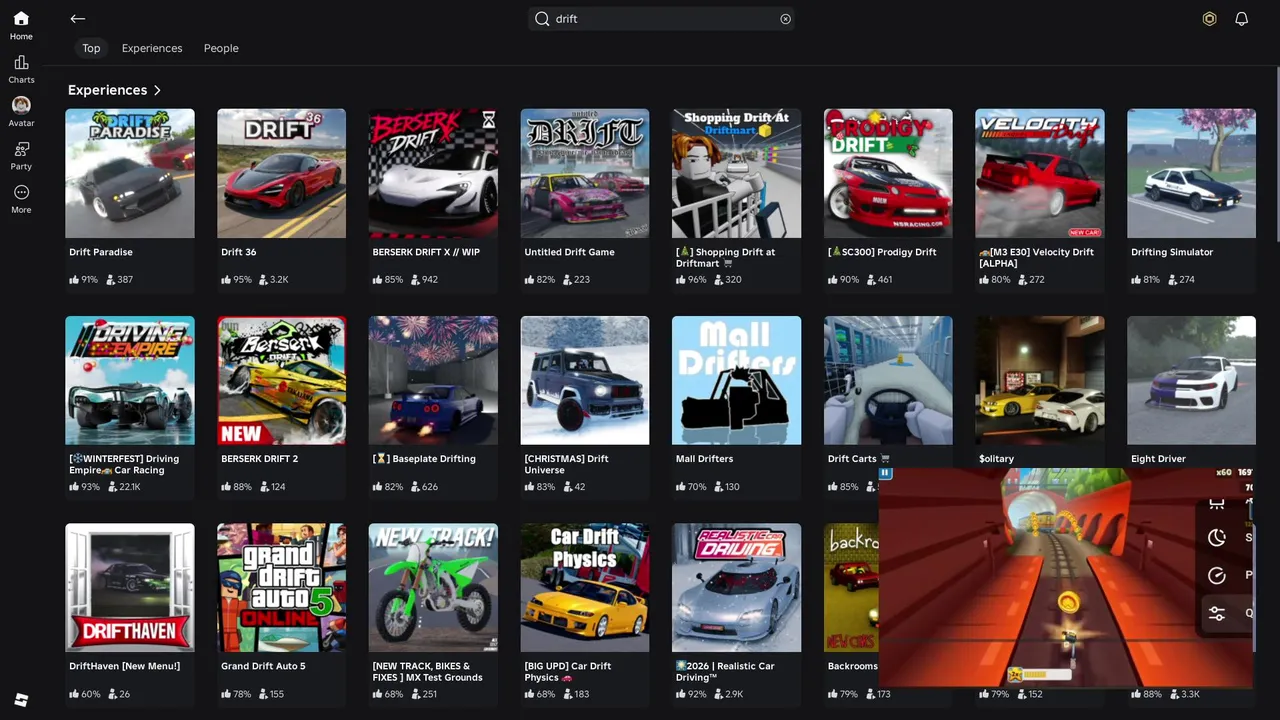Viewport: 1280px width, 720px height.
Task: Click the cart icon in the video overlay
Action: point(1217,503)
